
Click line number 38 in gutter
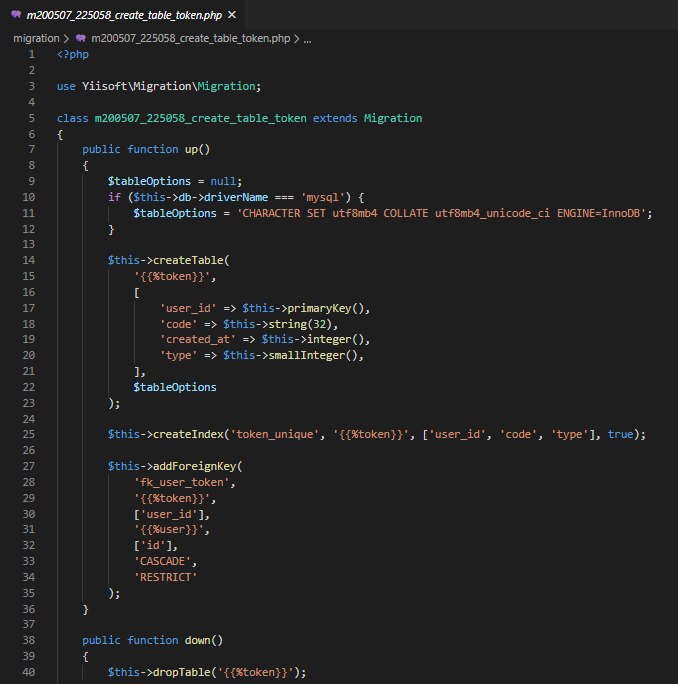29,640
